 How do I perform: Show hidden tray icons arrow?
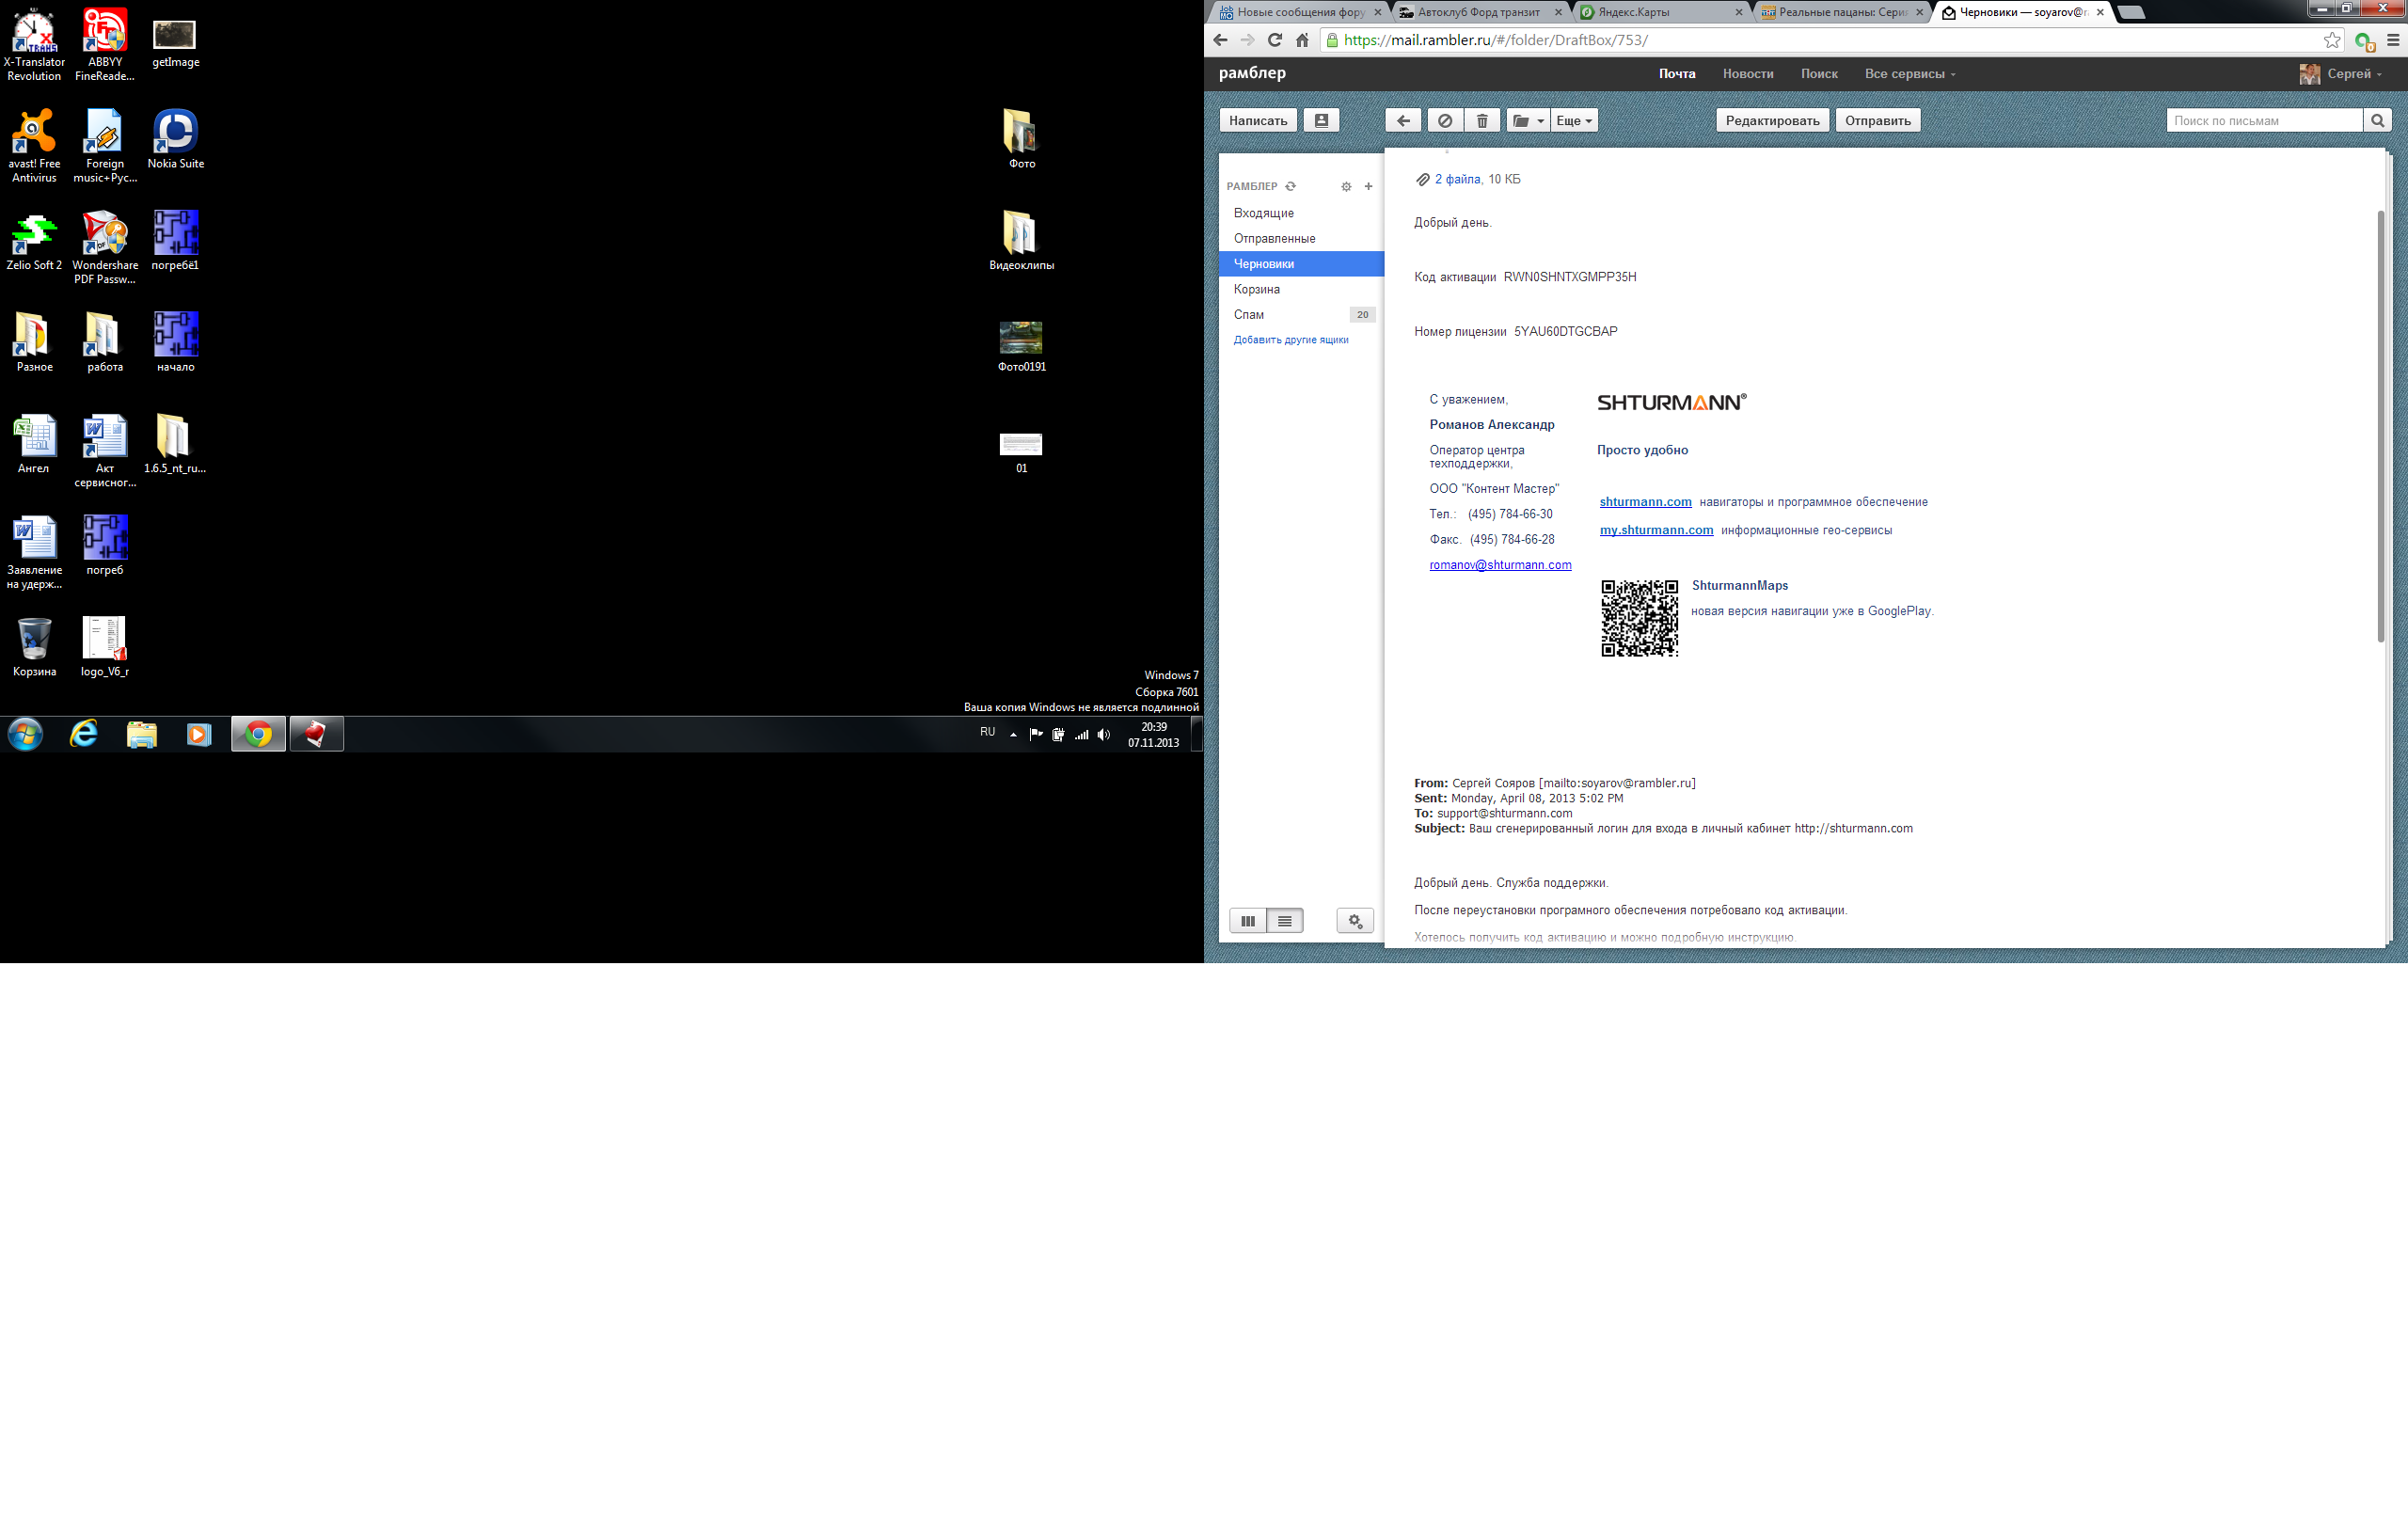(1013, 734)
